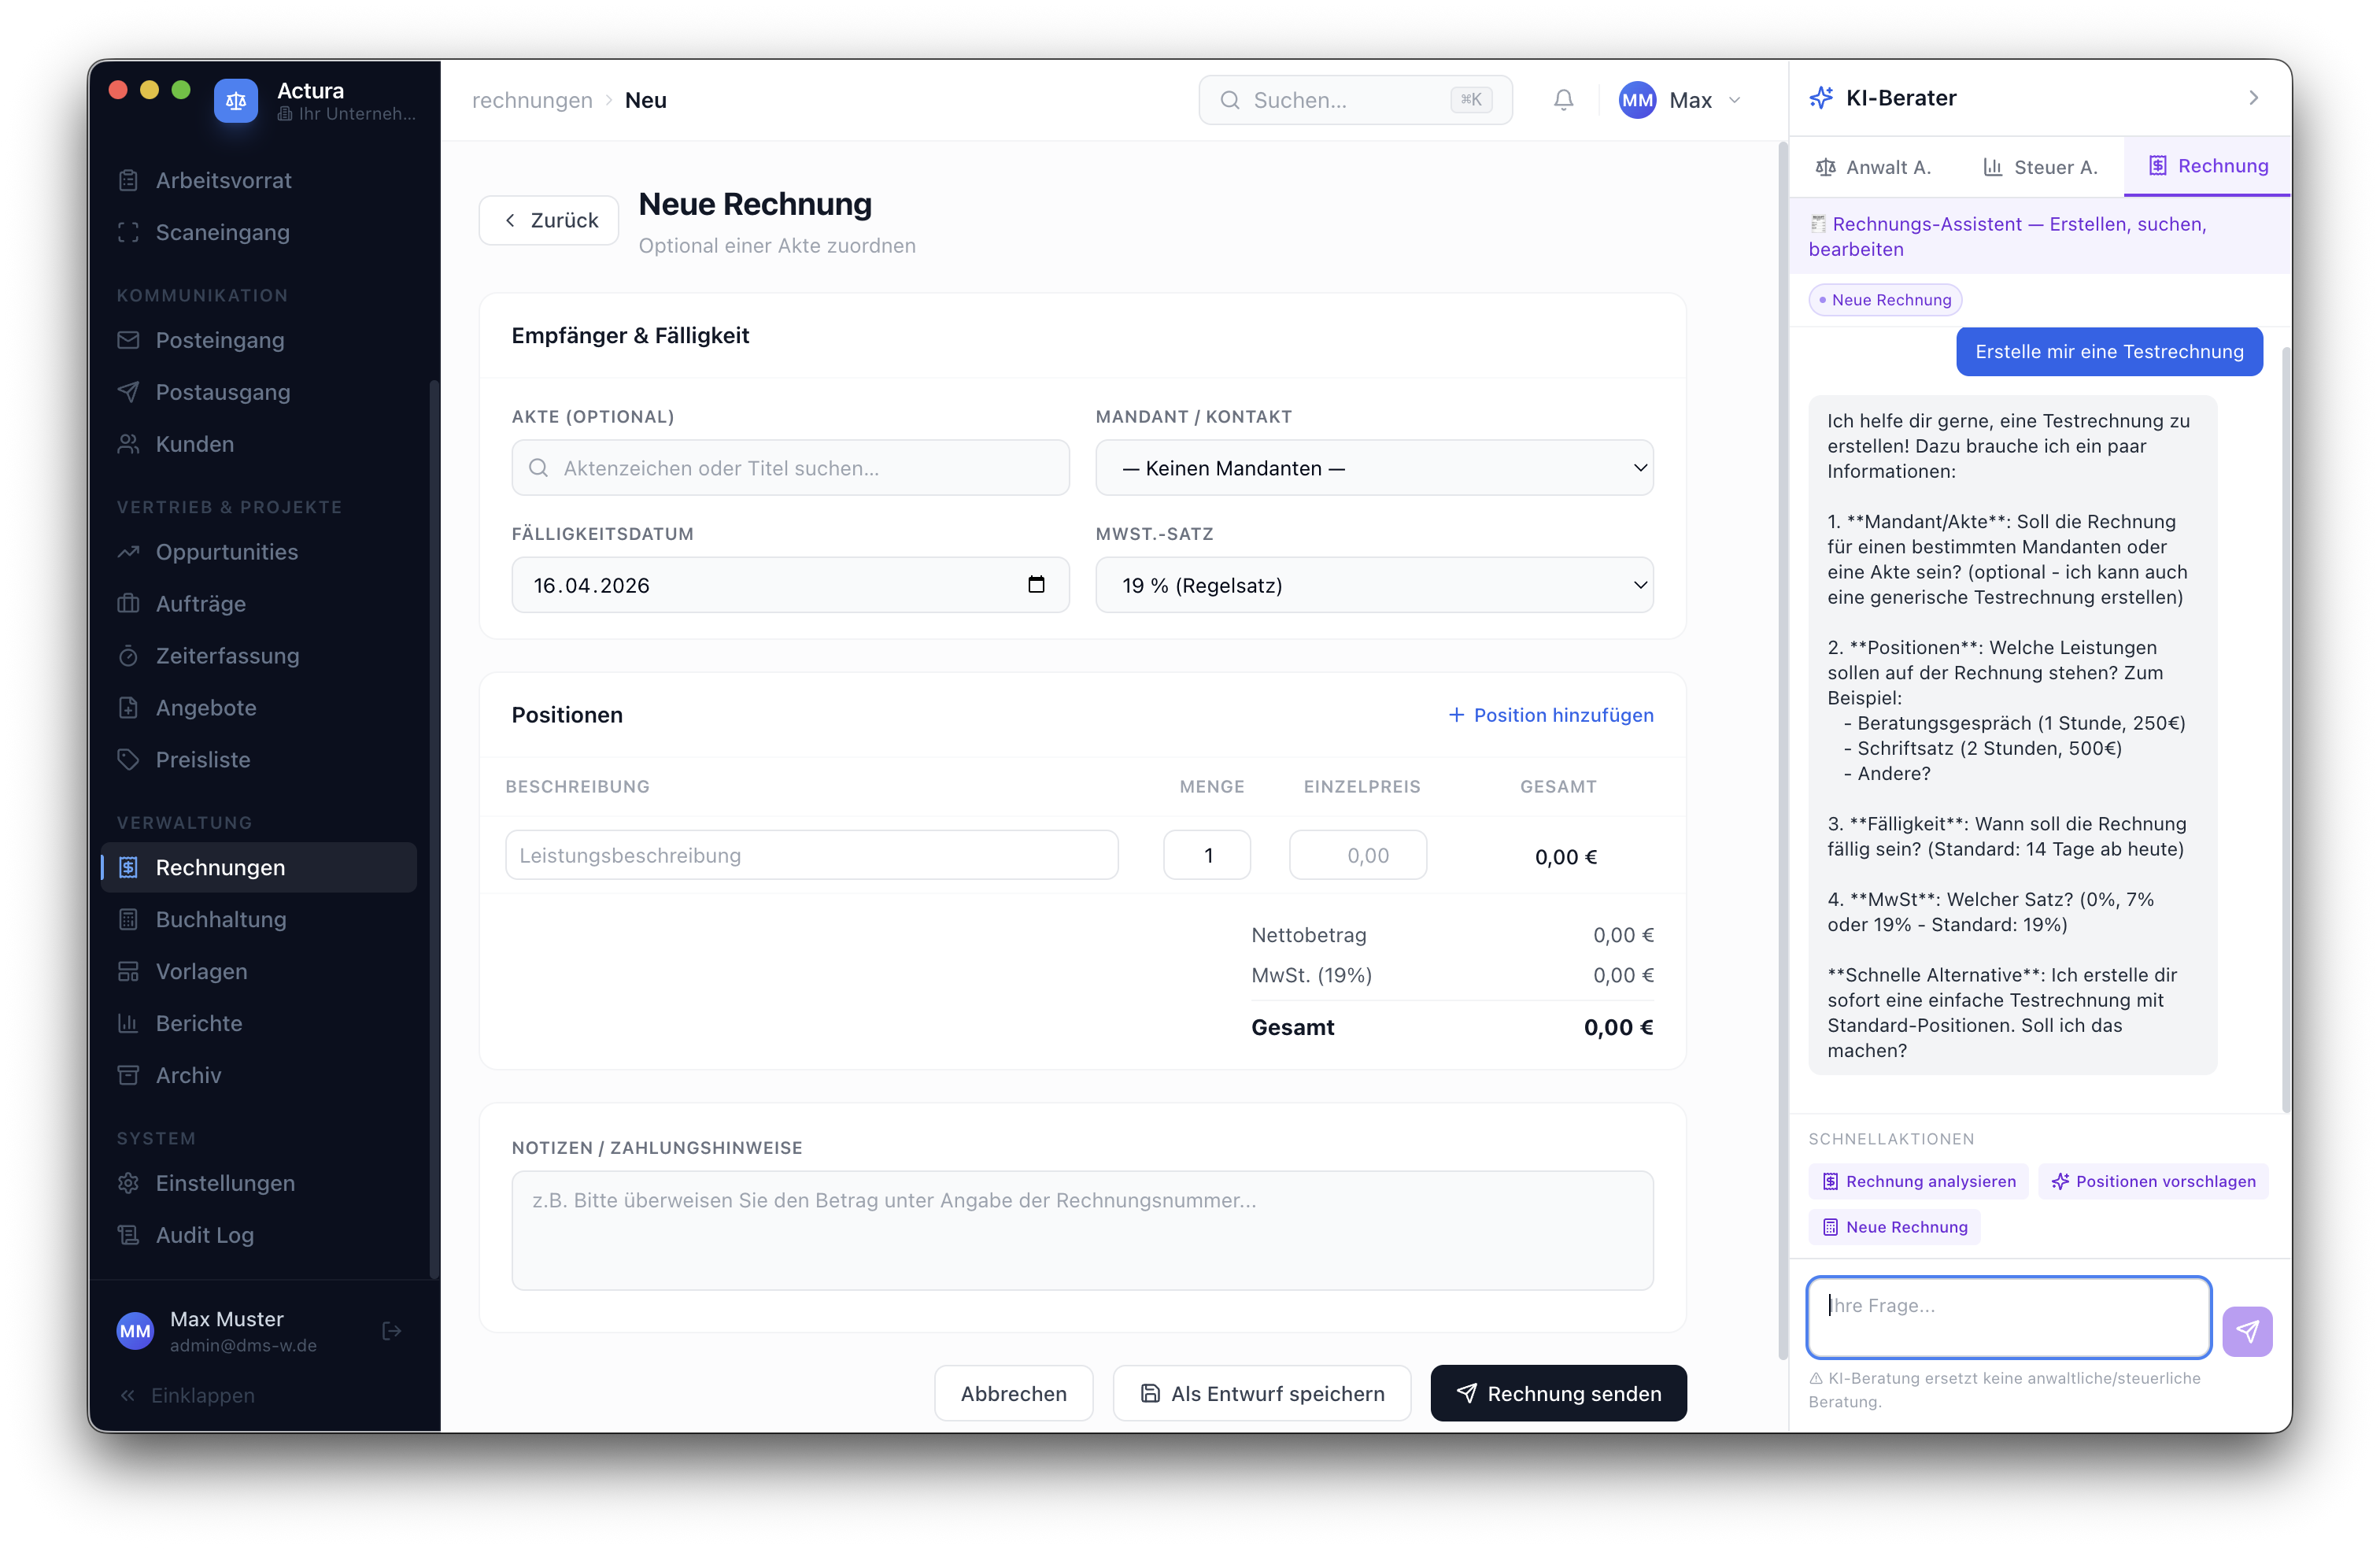Open the Mandant / Kontakt dropdown
The width and height of the screenshot is (2380, 1549).
(x=1374, y=468)
